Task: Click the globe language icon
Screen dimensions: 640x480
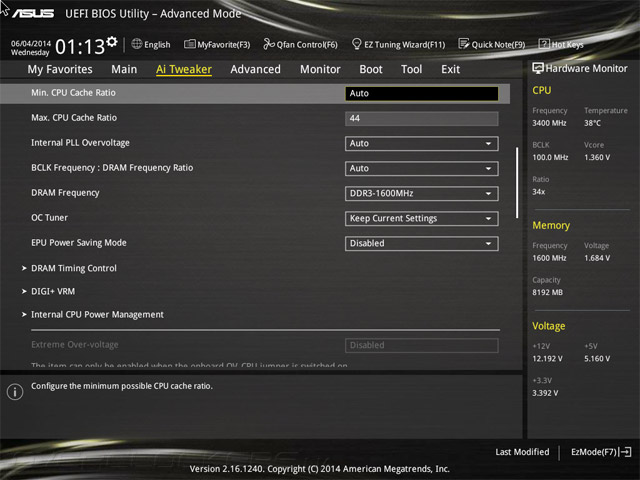Action: (x=137, y=44)
